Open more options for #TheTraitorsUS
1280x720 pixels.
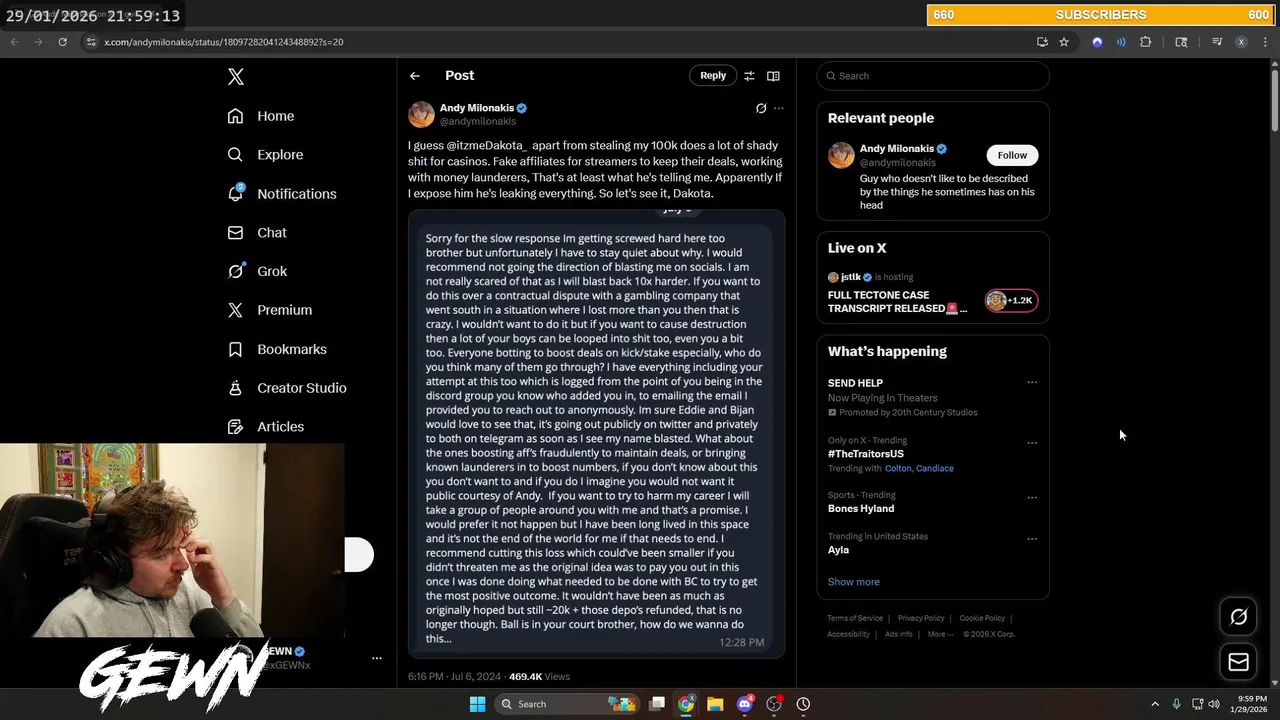coord(1032,443)
